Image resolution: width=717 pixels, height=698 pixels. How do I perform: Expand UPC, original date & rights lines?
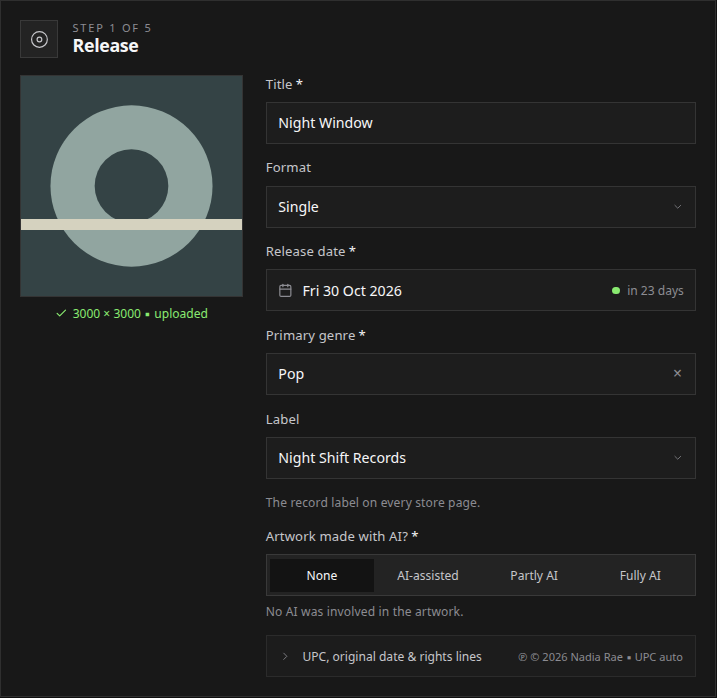tap(481, 656)
